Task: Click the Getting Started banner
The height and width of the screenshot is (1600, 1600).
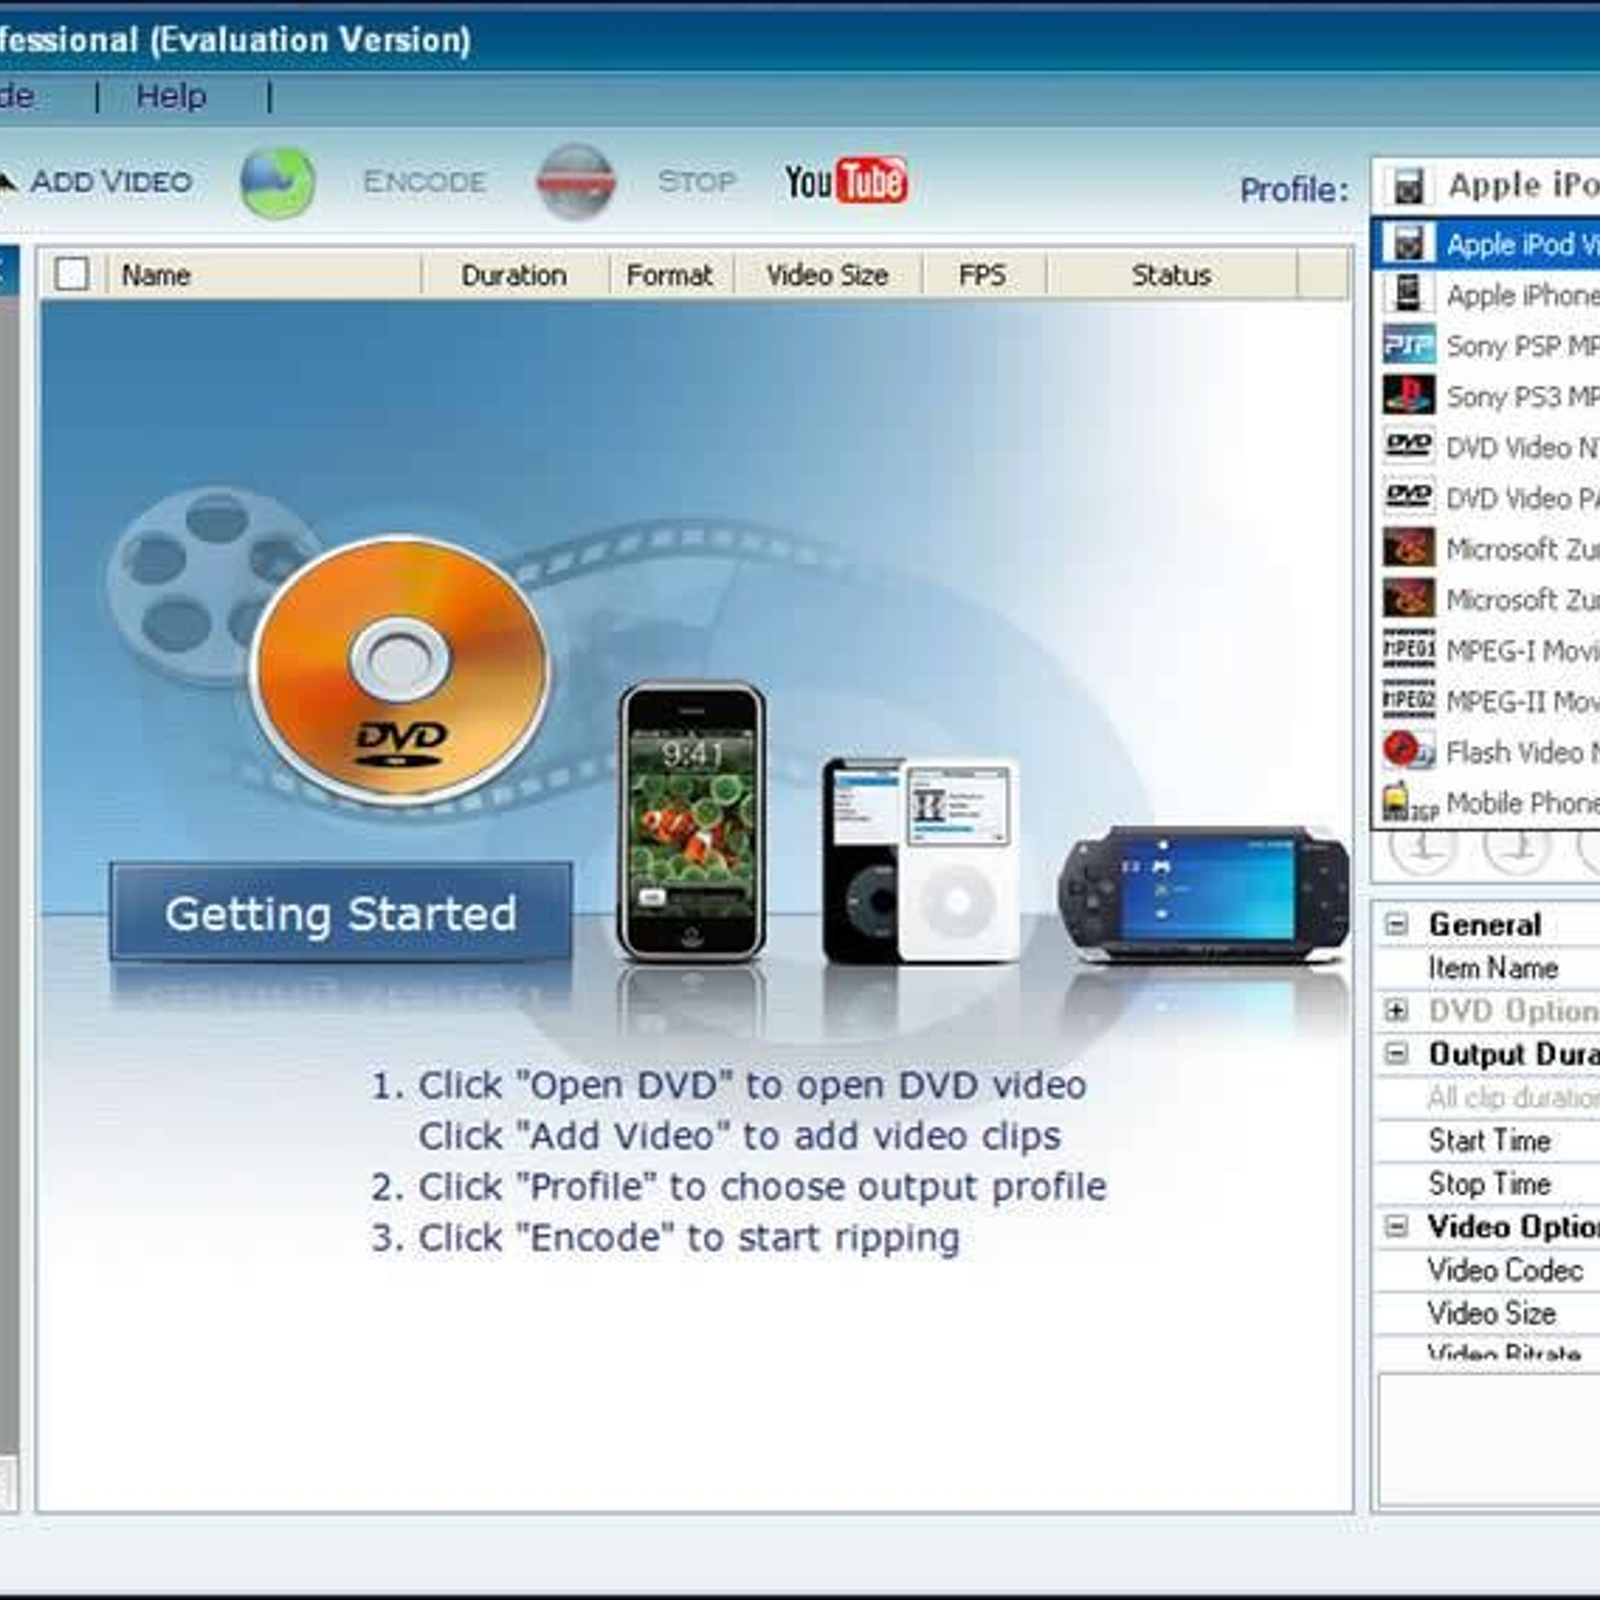Action: pos(341,912)
